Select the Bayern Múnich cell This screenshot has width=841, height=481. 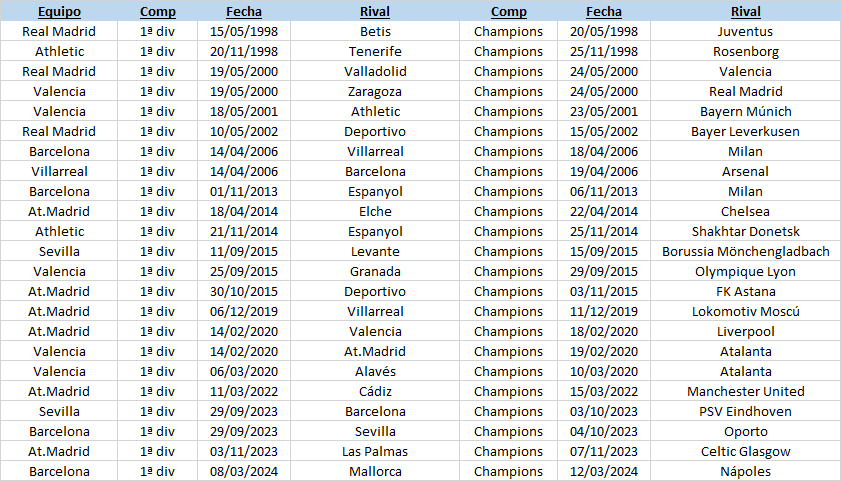pos(745,111)
